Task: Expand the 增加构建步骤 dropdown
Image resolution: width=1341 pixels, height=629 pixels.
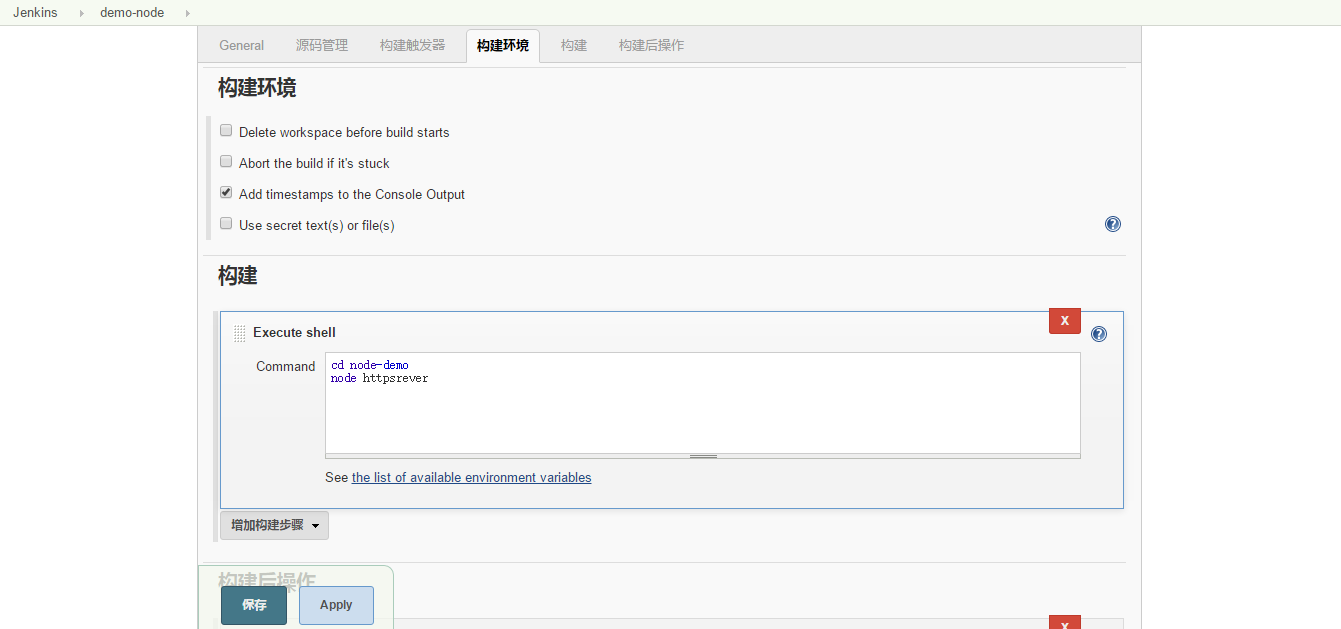Action: click(274, 525)
